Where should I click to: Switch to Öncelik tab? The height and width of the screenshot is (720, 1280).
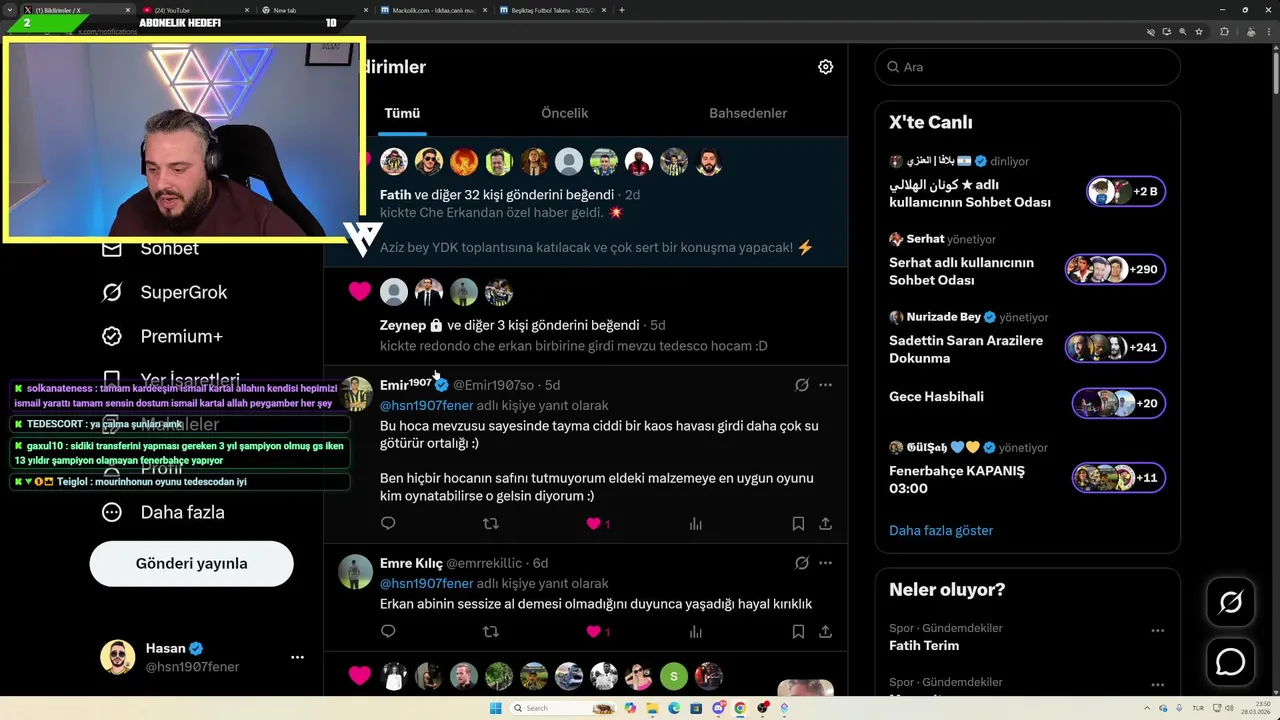tap(564, 113)
